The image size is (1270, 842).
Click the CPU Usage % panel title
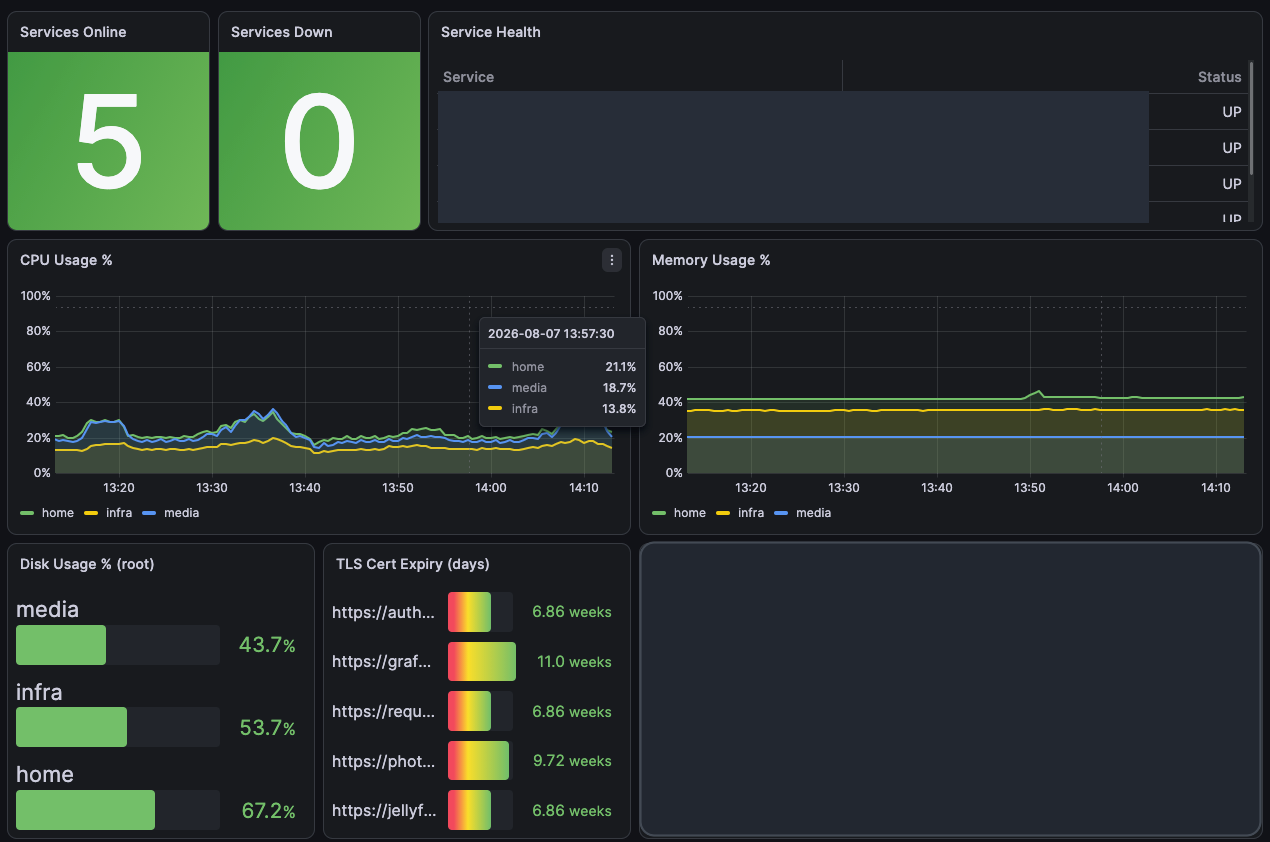(66, 260)
